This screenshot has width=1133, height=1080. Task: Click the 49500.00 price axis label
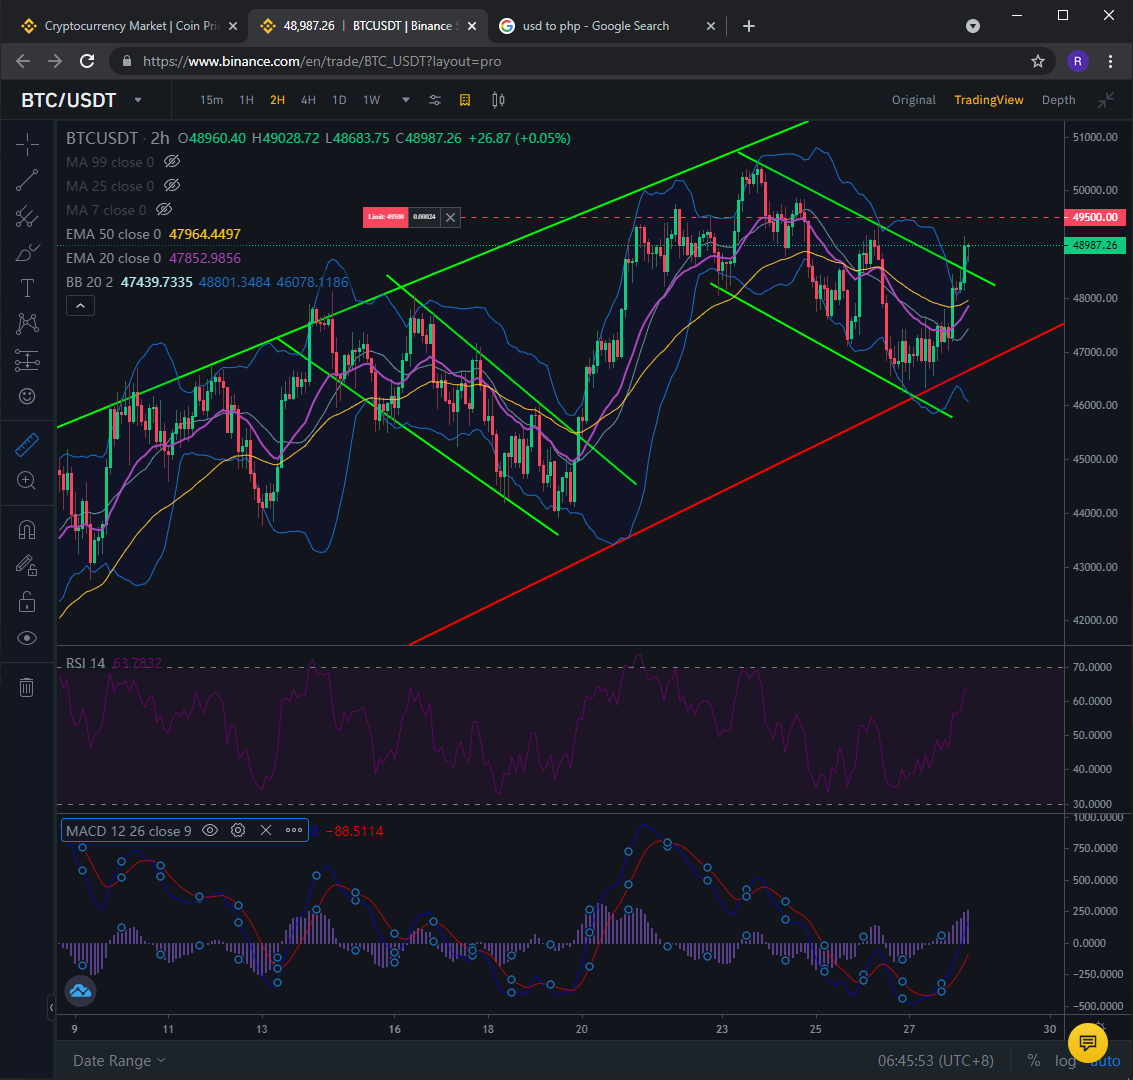(x=1094, y=217)
